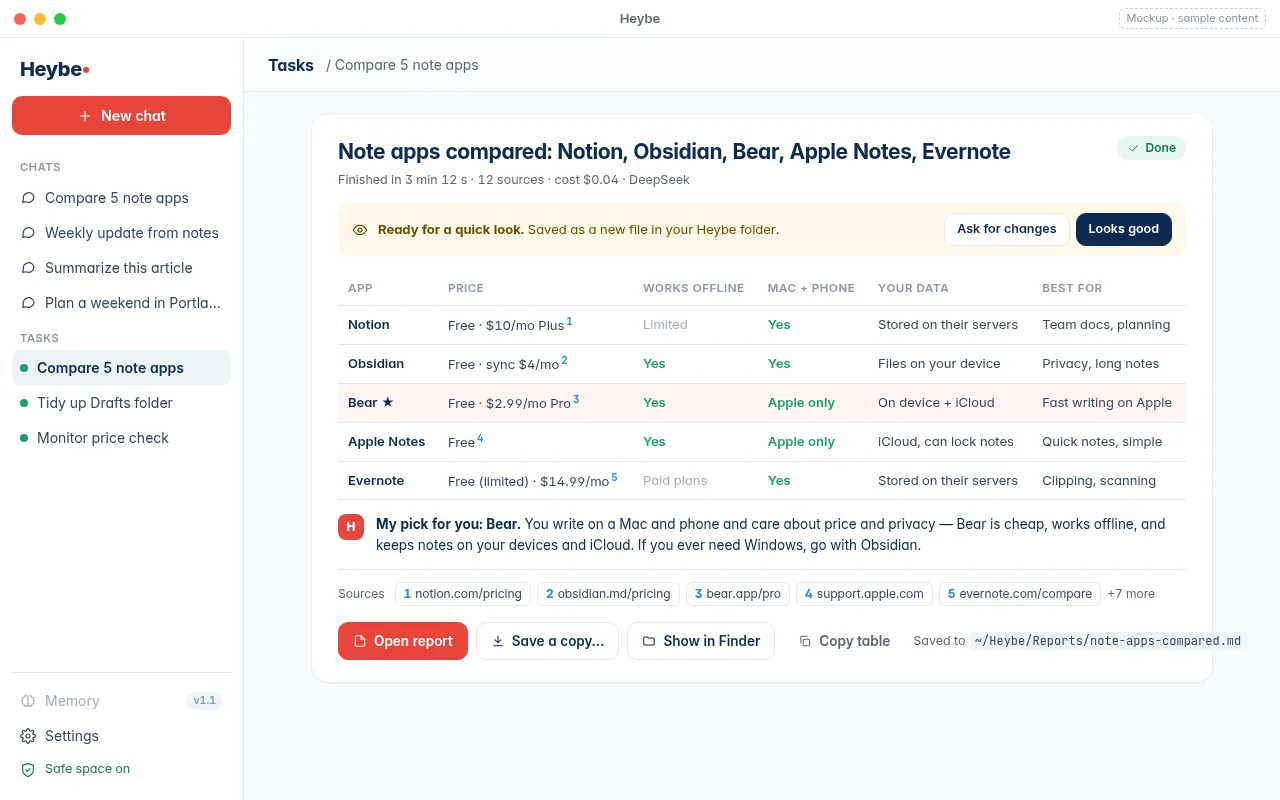The width and height of the screenshot is (1280, 800).
Task: Select the Tidy up Drafts folder task
Action: click(121, 403)
